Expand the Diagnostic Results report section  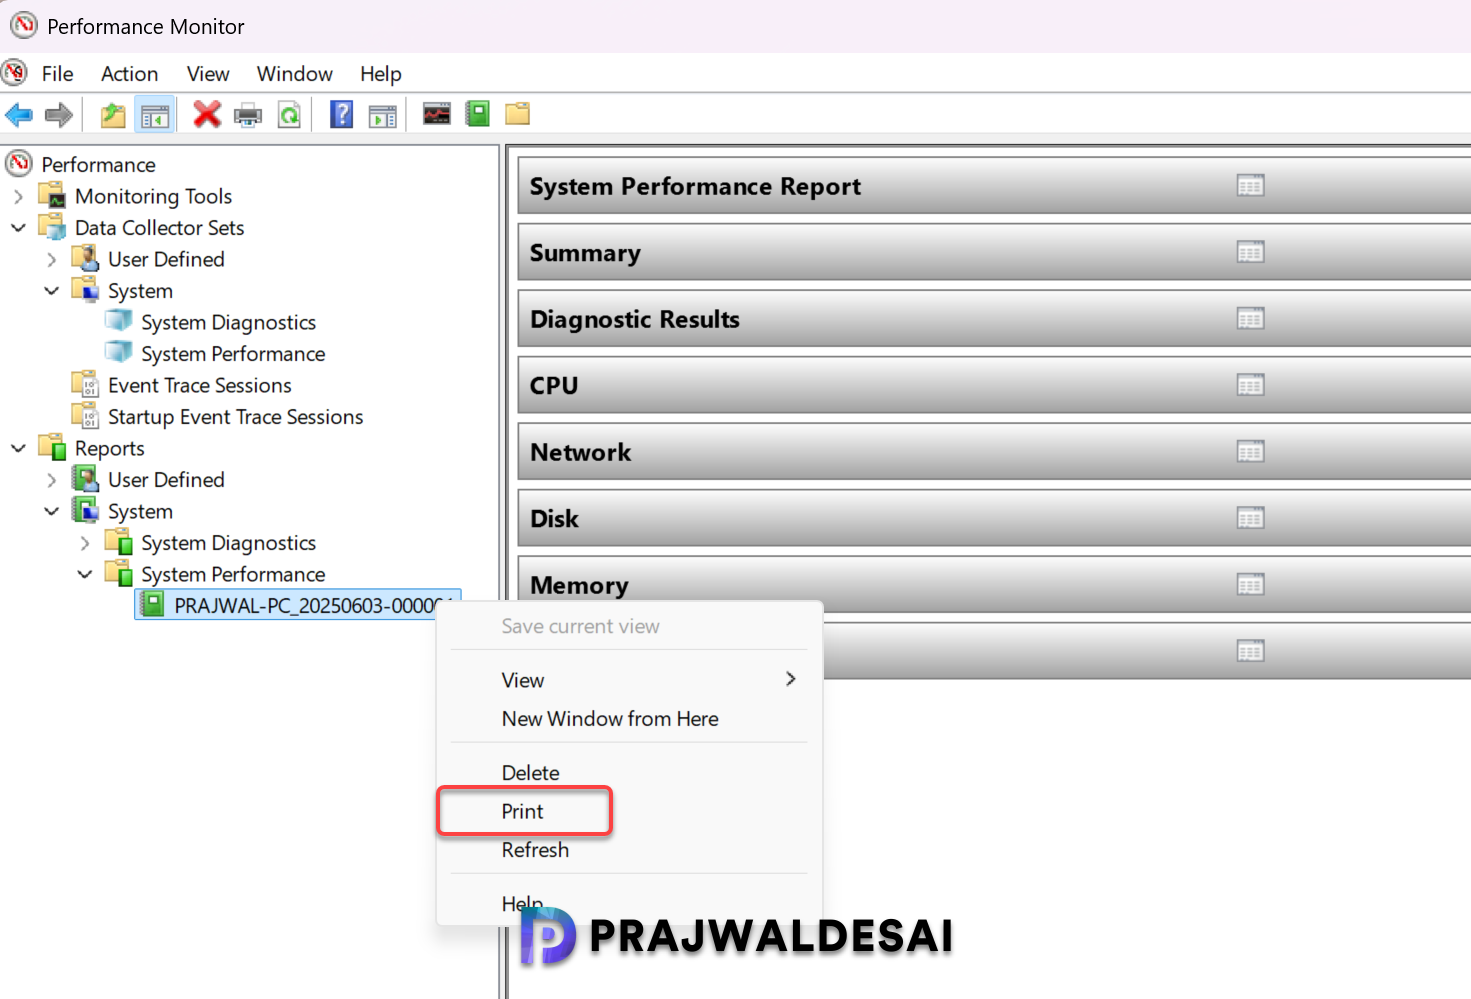click(994, 319)
